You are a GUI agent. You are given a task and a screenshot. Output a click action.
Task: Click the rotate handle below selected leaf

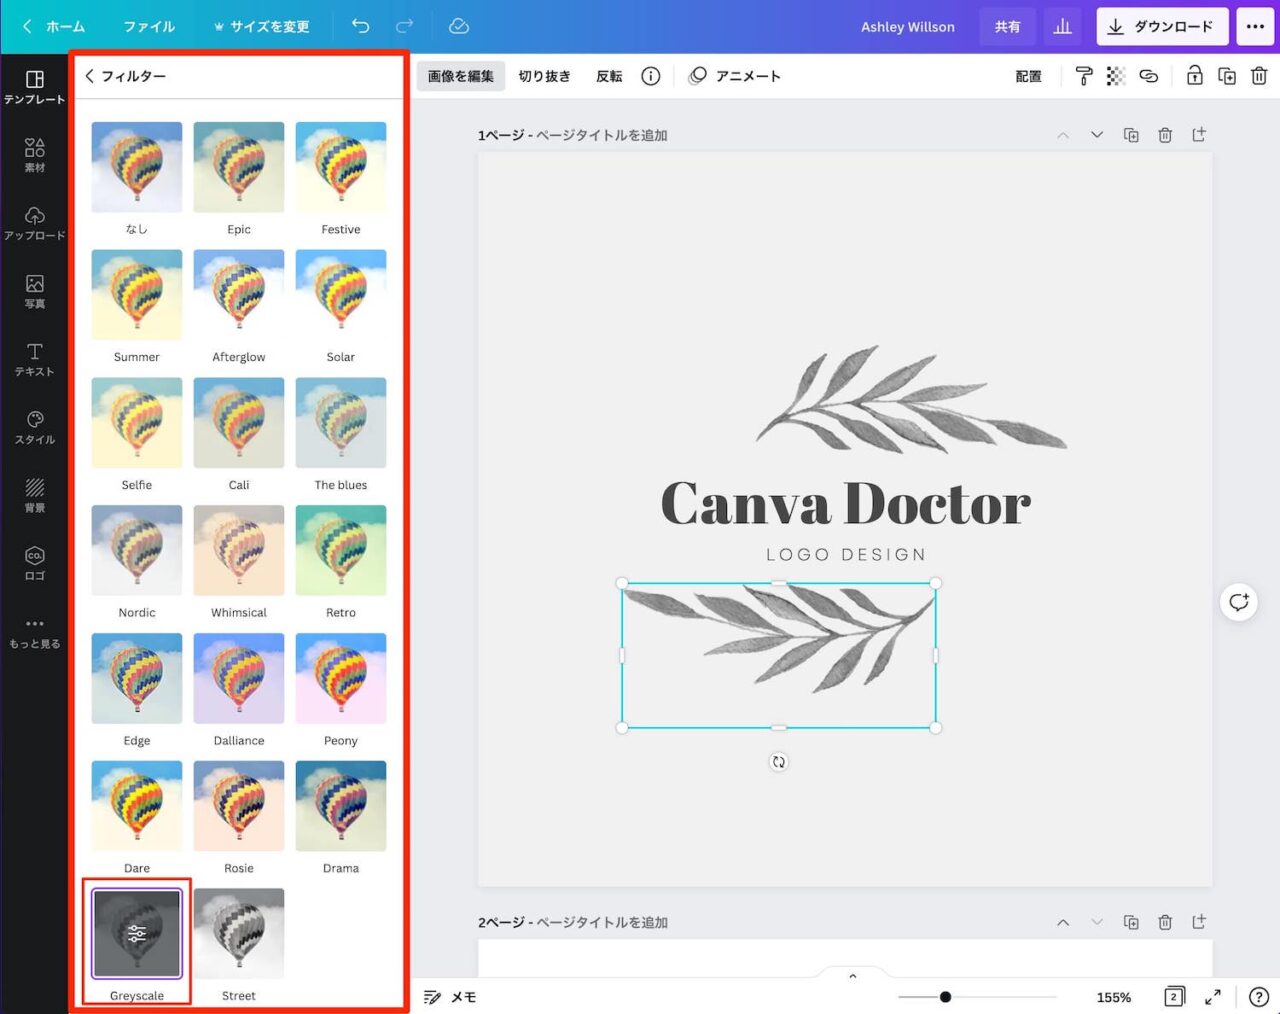[779, 762]
